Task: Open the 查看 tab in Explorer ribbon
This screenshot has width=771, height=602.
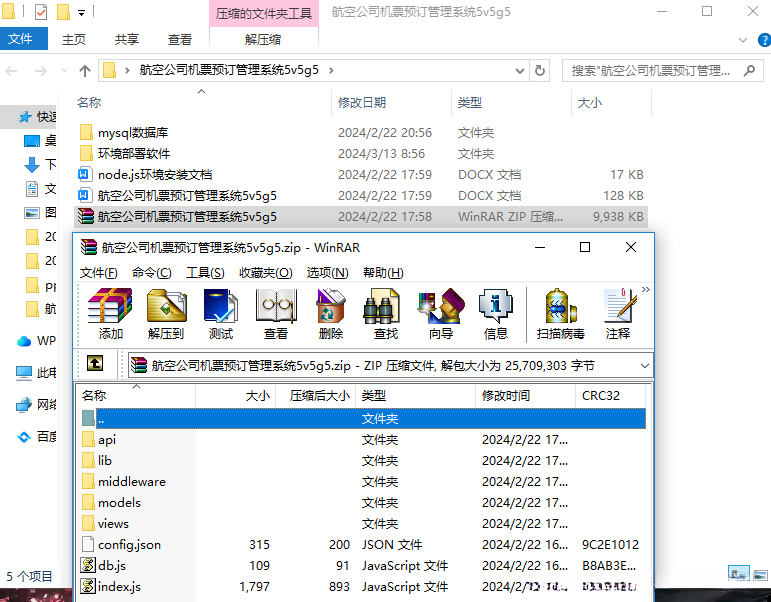Action: [180, 39]
